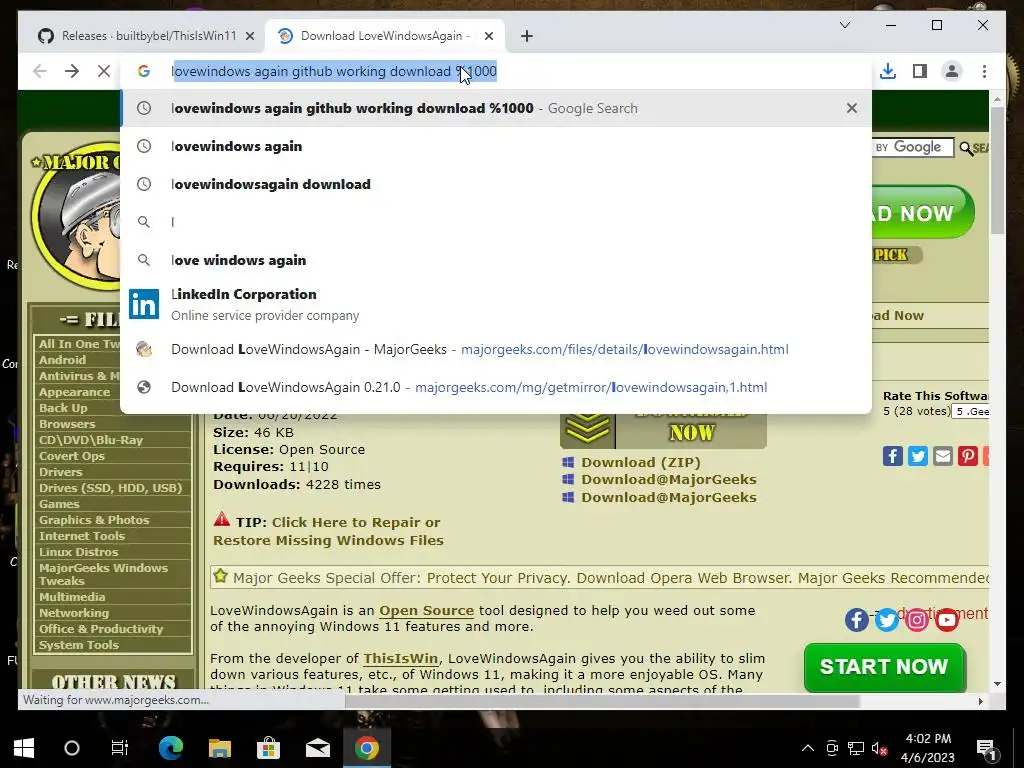The height and width of the screenshot is (768, 1024).
Task: Remove the first suggestion with X
Action: click(852, 108)
